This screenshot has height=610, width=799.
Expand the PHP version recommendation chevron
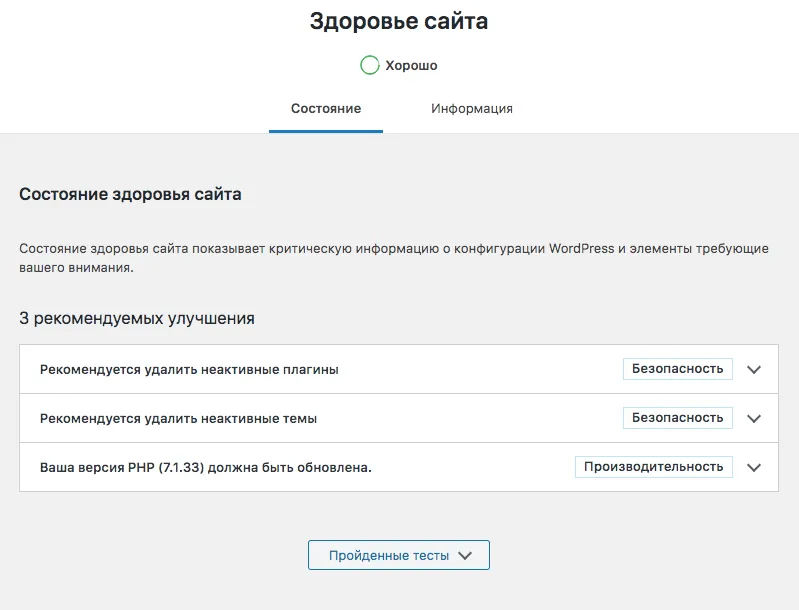(x=754, y=467)
